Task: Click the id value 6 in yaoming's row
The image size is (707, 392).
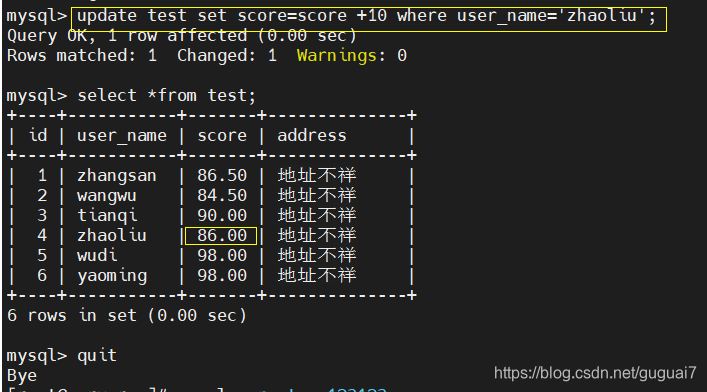Action: 42,275
